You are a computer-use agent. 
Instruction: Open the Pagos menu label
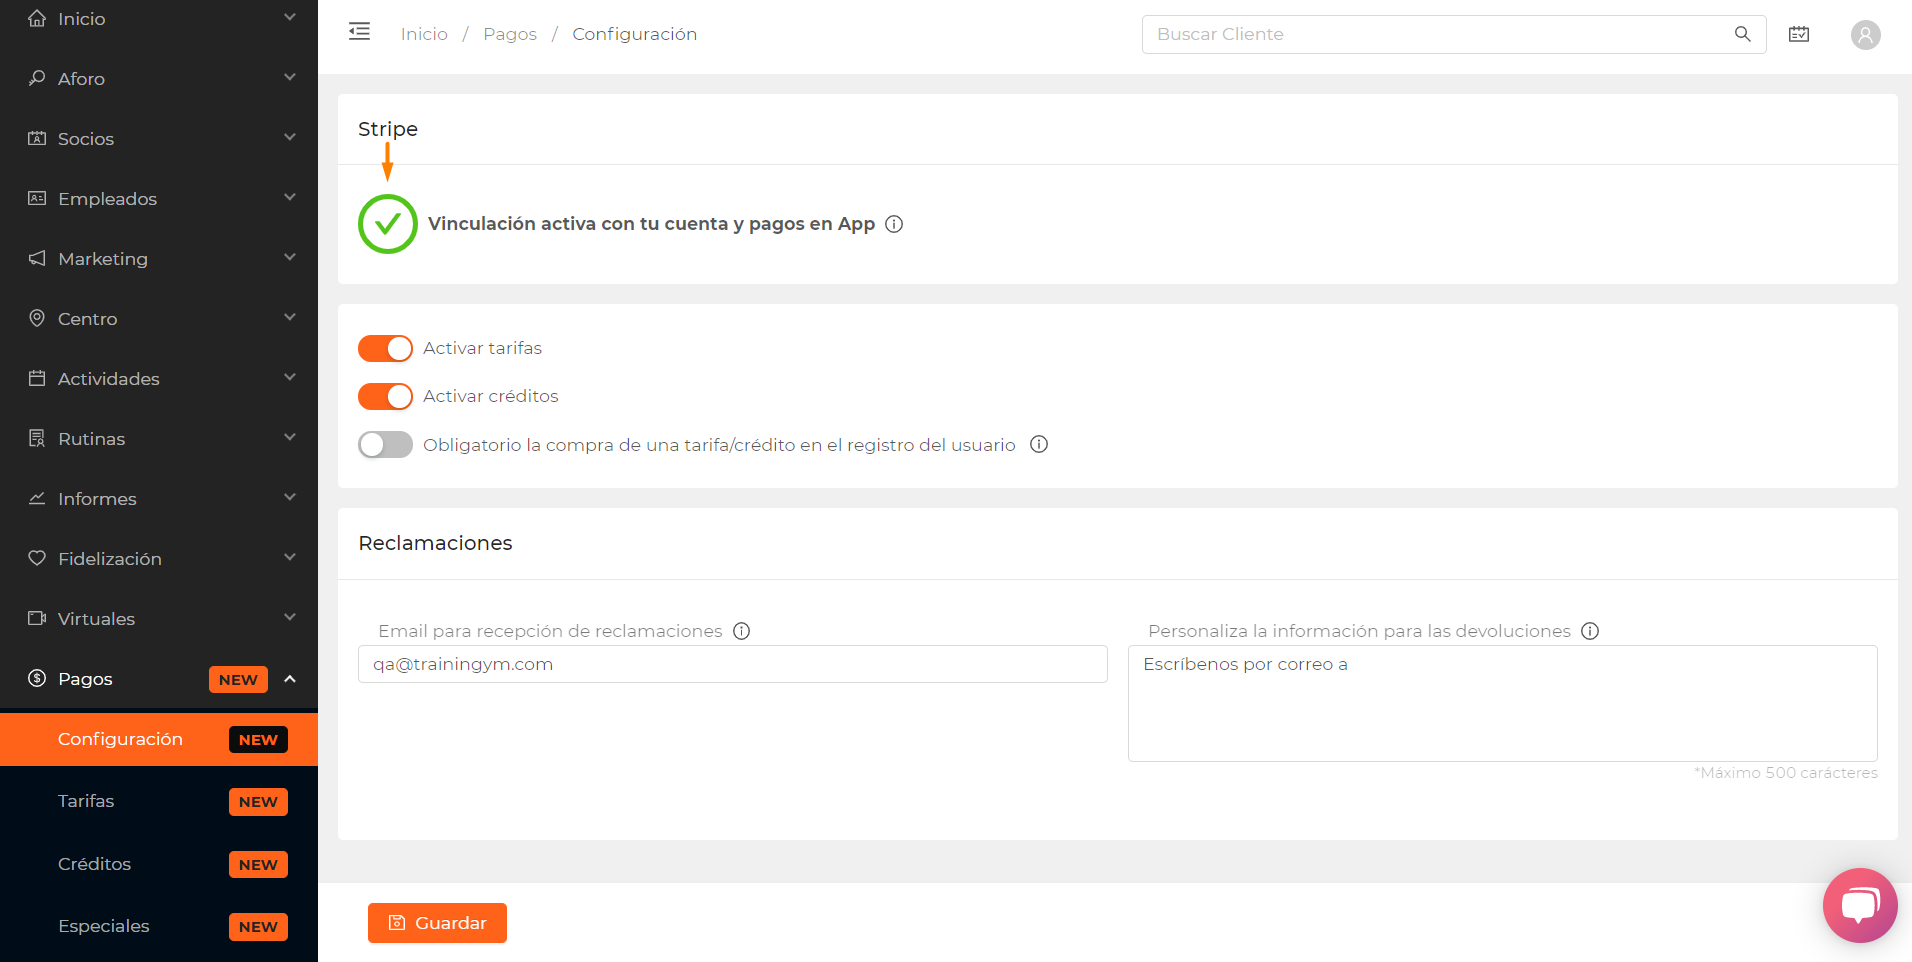(85, 679)
